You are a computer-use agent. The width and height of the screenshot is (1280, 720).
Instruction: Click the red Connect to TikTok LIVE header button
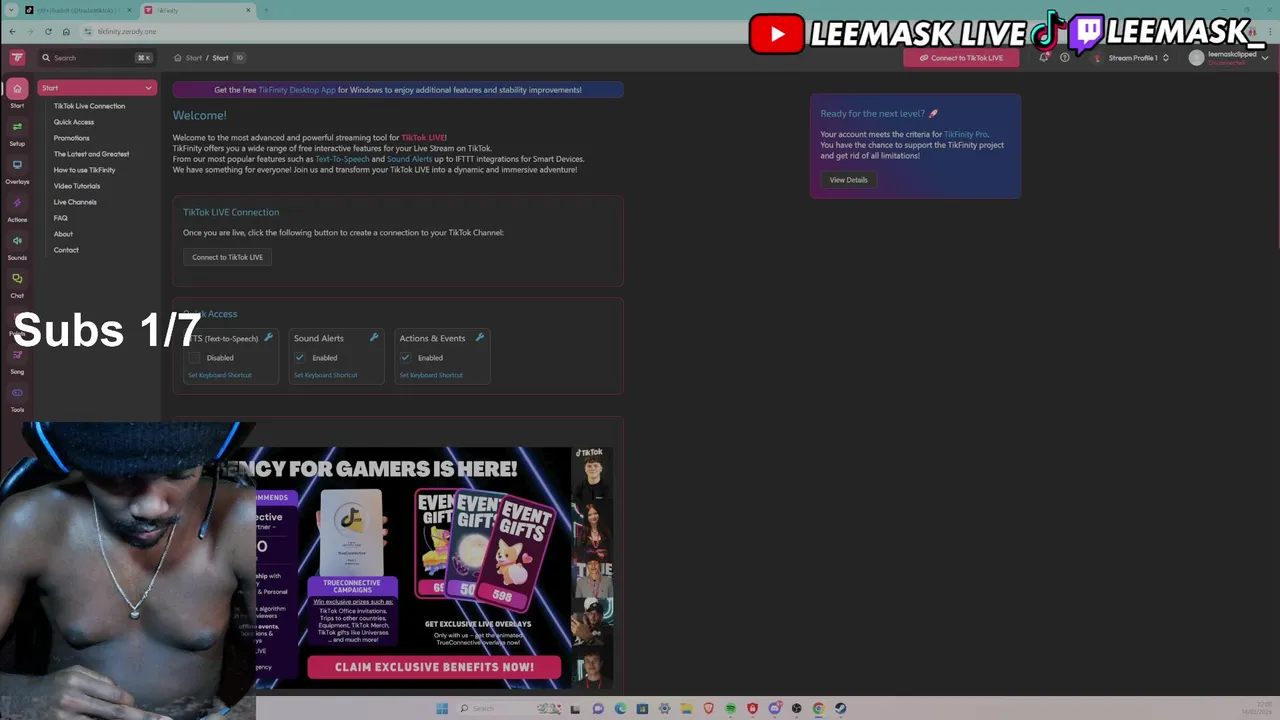(961, 58)
